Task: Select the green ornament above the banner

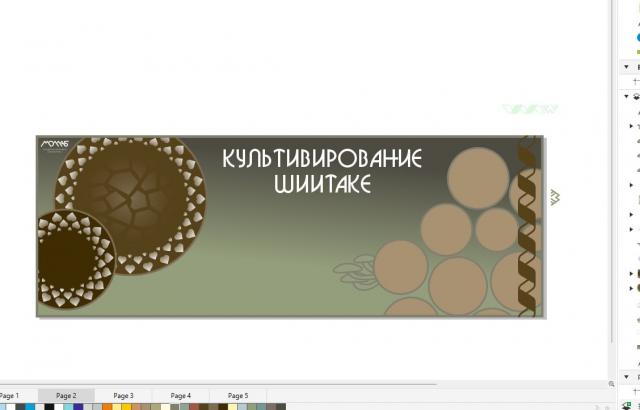Action: (x=530, y=109)
